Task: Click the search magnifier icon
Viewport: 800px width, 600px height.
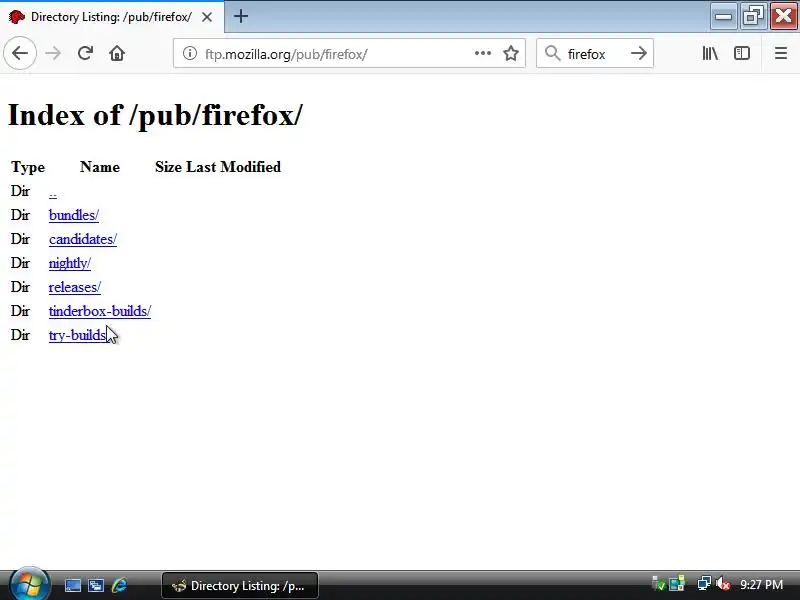Action: [x=552, y=53]
